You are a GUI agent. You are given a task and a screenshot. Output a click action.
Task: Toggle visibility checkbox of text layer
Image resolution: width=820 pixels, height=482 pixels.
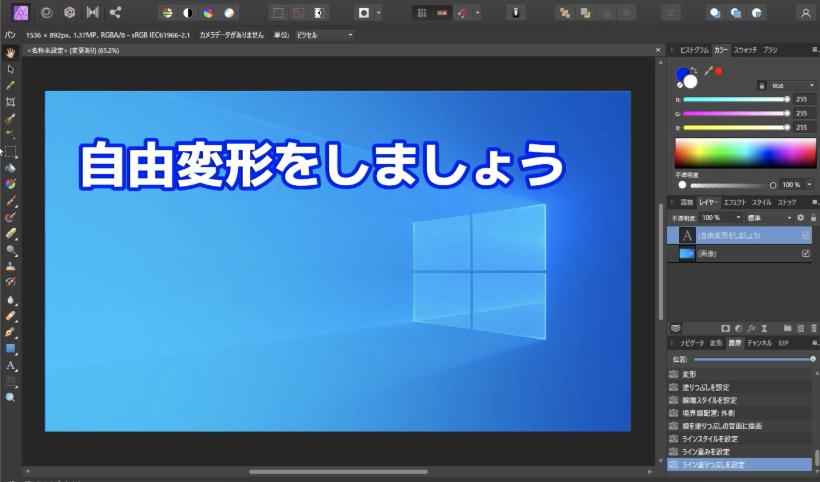(x=806, y=235)
